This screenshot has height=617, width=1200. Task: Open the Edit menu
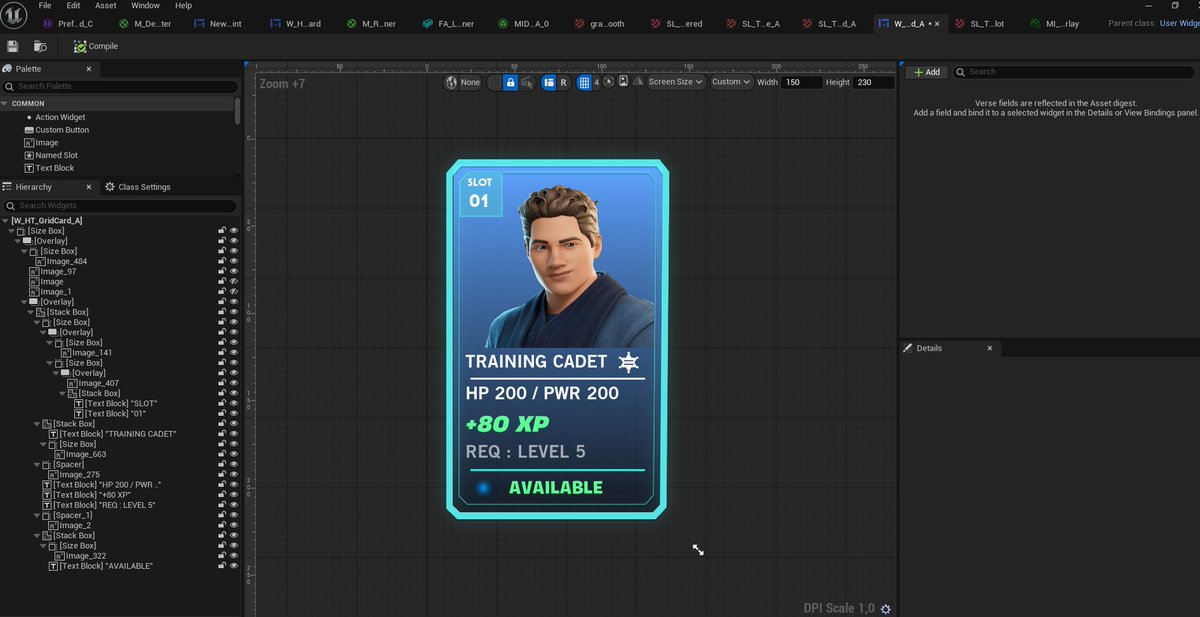pos(74,5)
